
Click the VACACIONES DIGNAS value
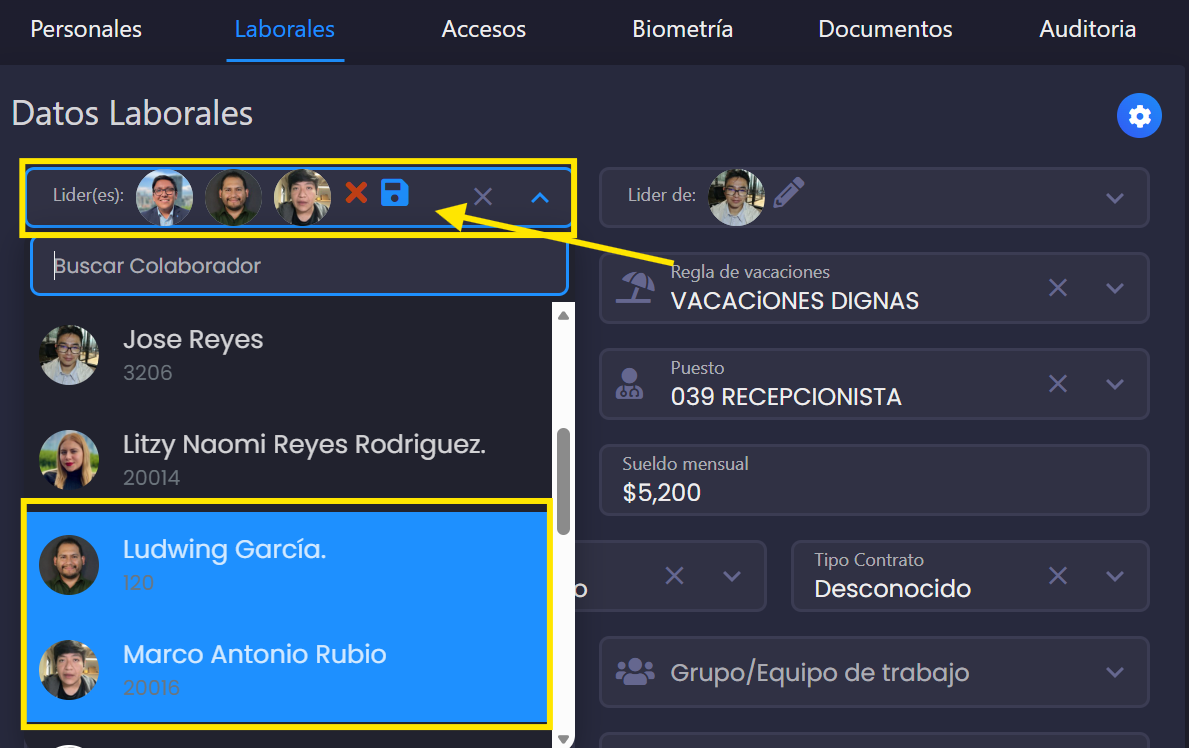point(794,301)
